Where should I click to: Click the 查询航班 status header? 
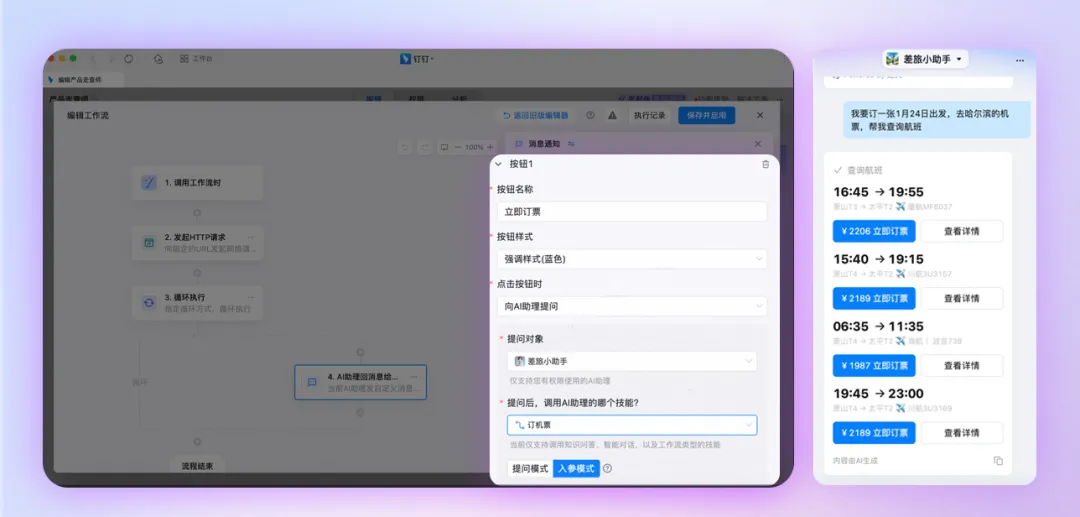(858, 170)
